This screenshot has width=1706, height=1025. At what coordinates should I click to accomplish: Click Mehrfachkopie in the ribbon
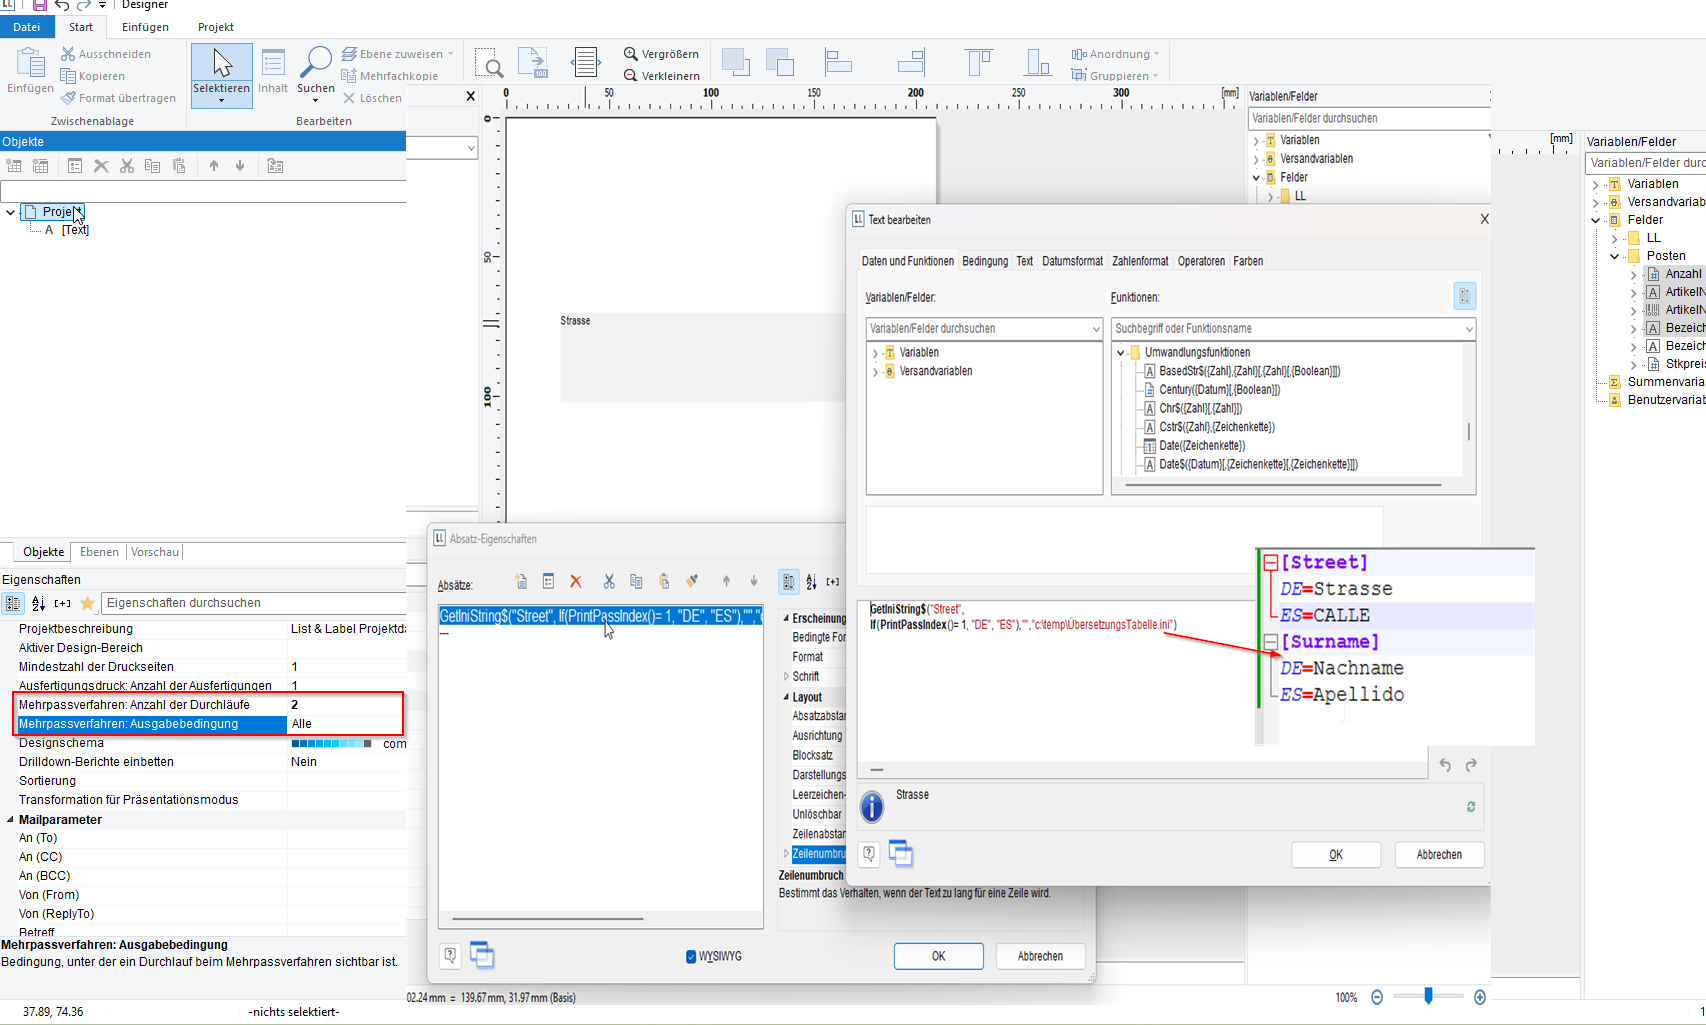point(389,76)
